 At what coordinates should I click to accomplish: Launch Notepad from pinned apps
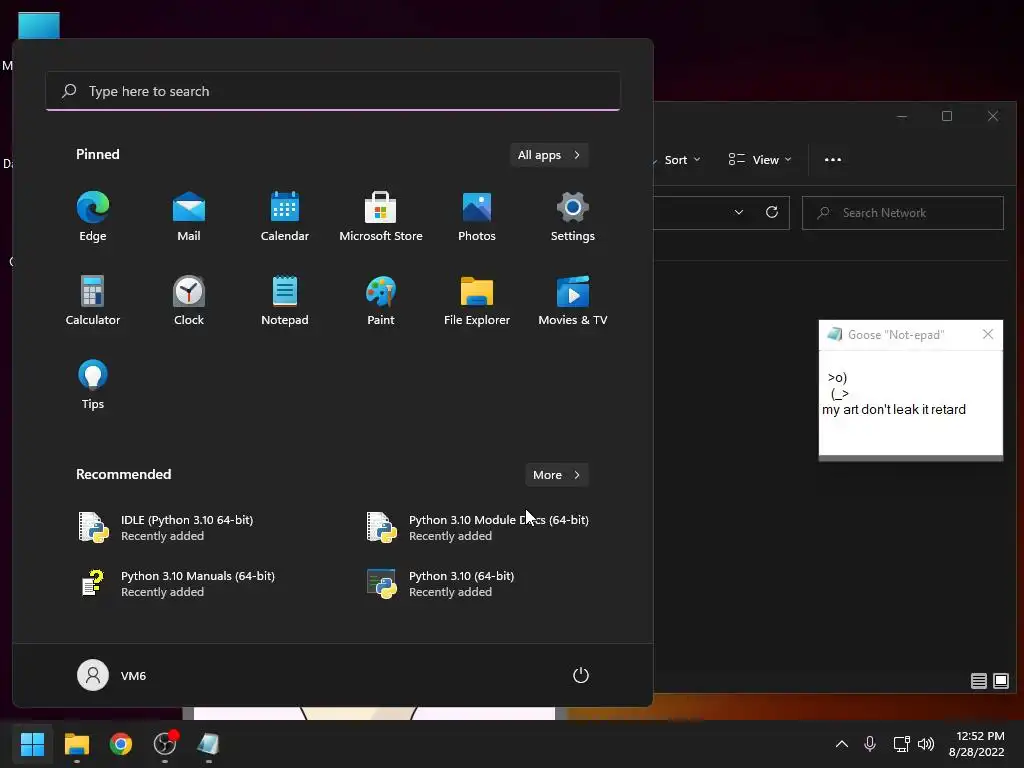pos(285,300)
